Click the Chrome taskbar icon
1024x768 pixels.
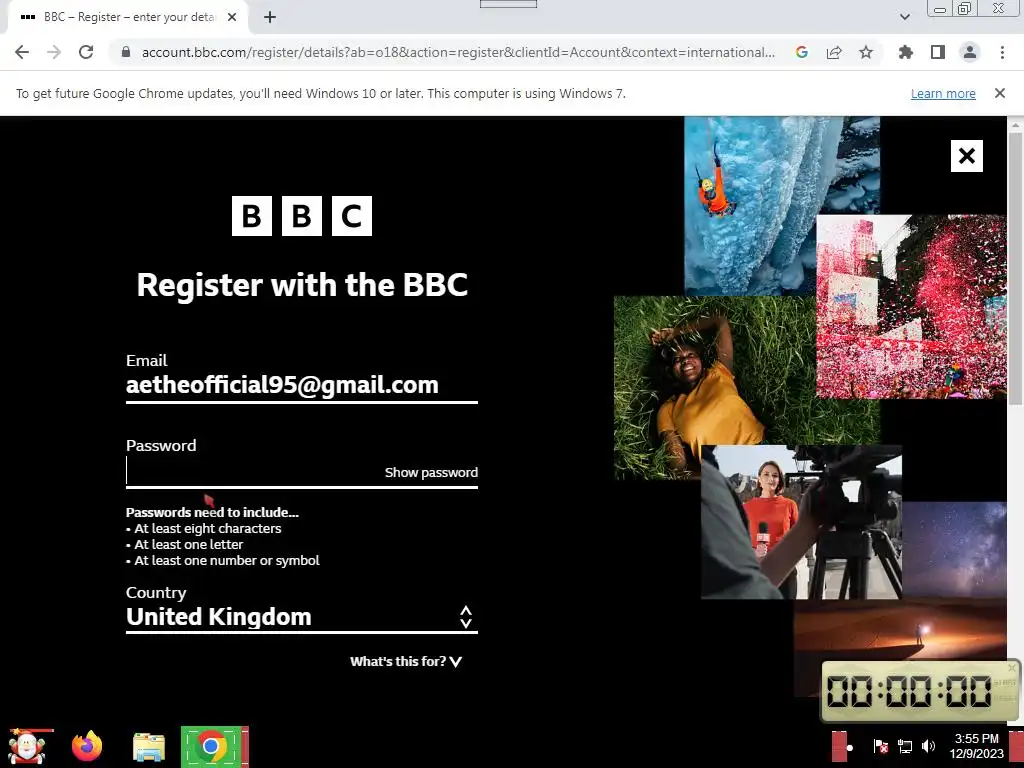click(214, 746)
